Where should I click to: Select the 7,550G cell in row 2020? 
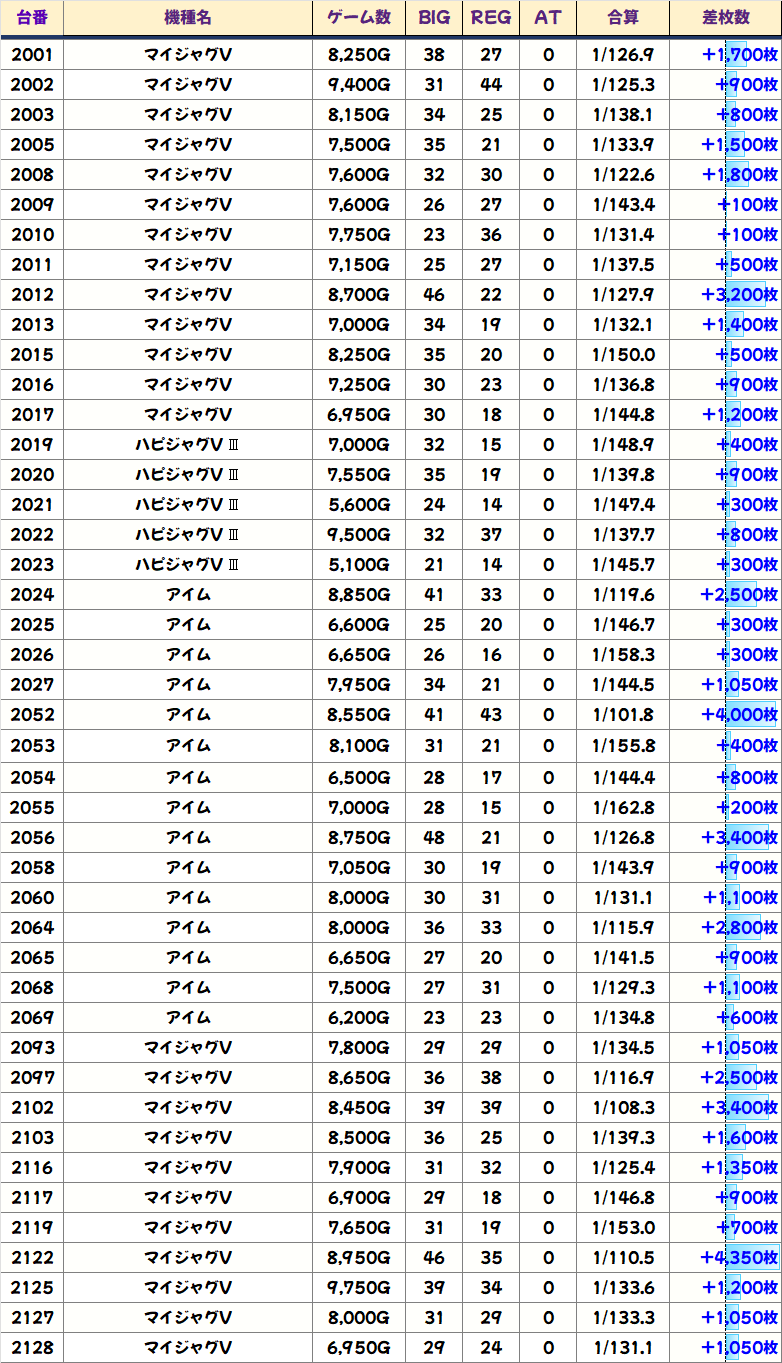coord(359,475)
